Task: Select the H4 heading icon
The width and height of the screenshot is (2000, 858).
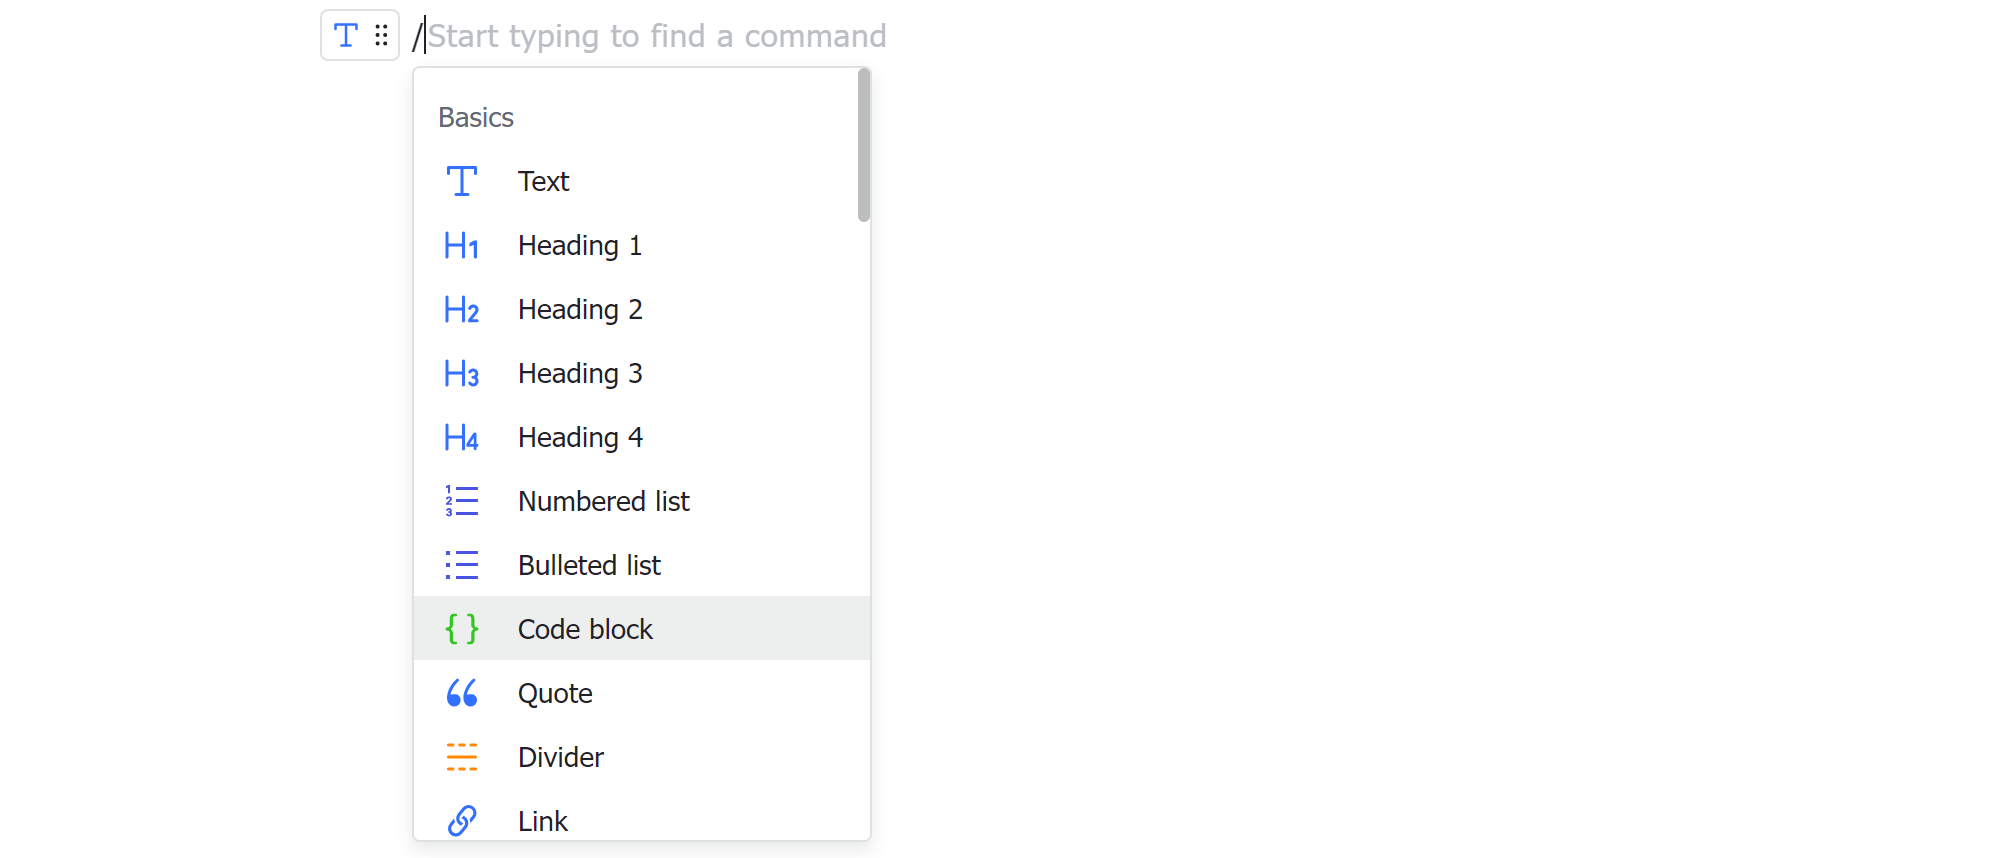Action: pyautogui.click(x=461, y=437)
